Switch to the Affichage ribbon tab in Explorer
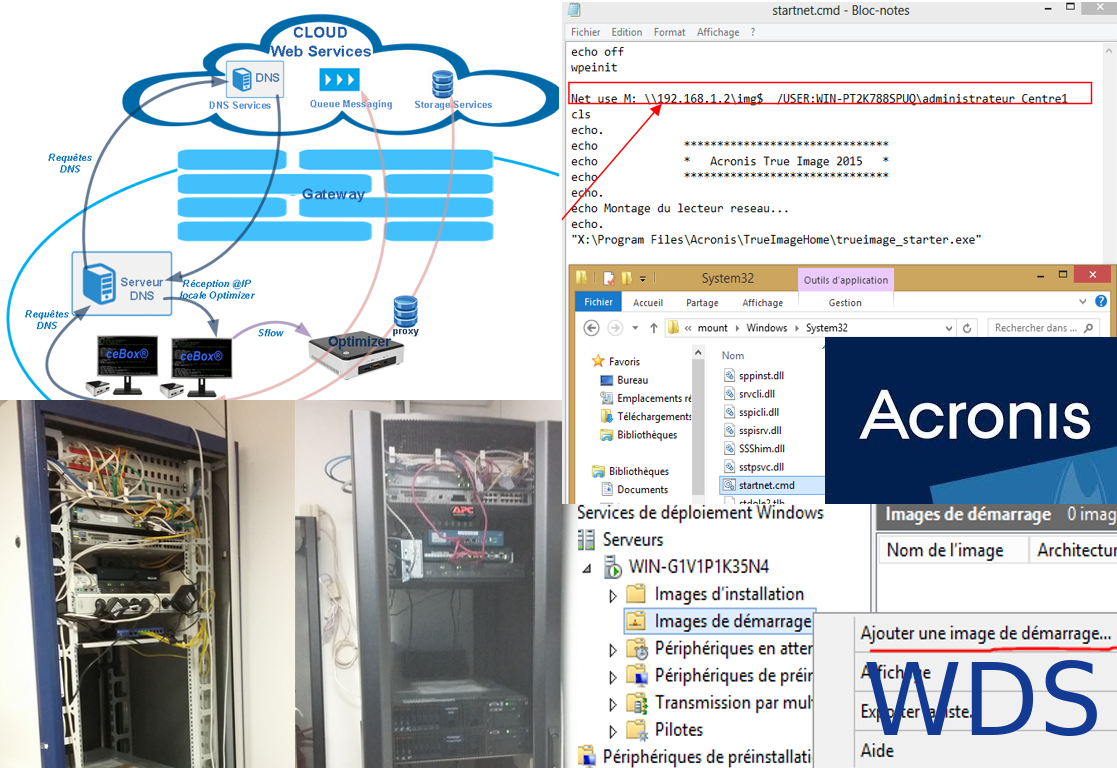The width and height of the screenshot is (1117, 768). tap(762, 303)
